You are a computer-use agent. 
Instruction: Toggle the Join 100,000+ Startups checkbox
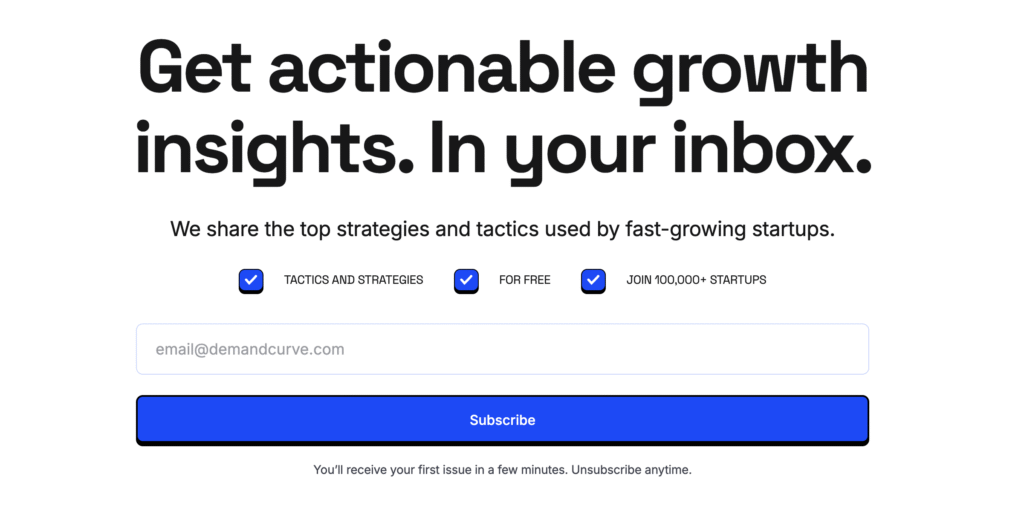[x=593, y=280]
